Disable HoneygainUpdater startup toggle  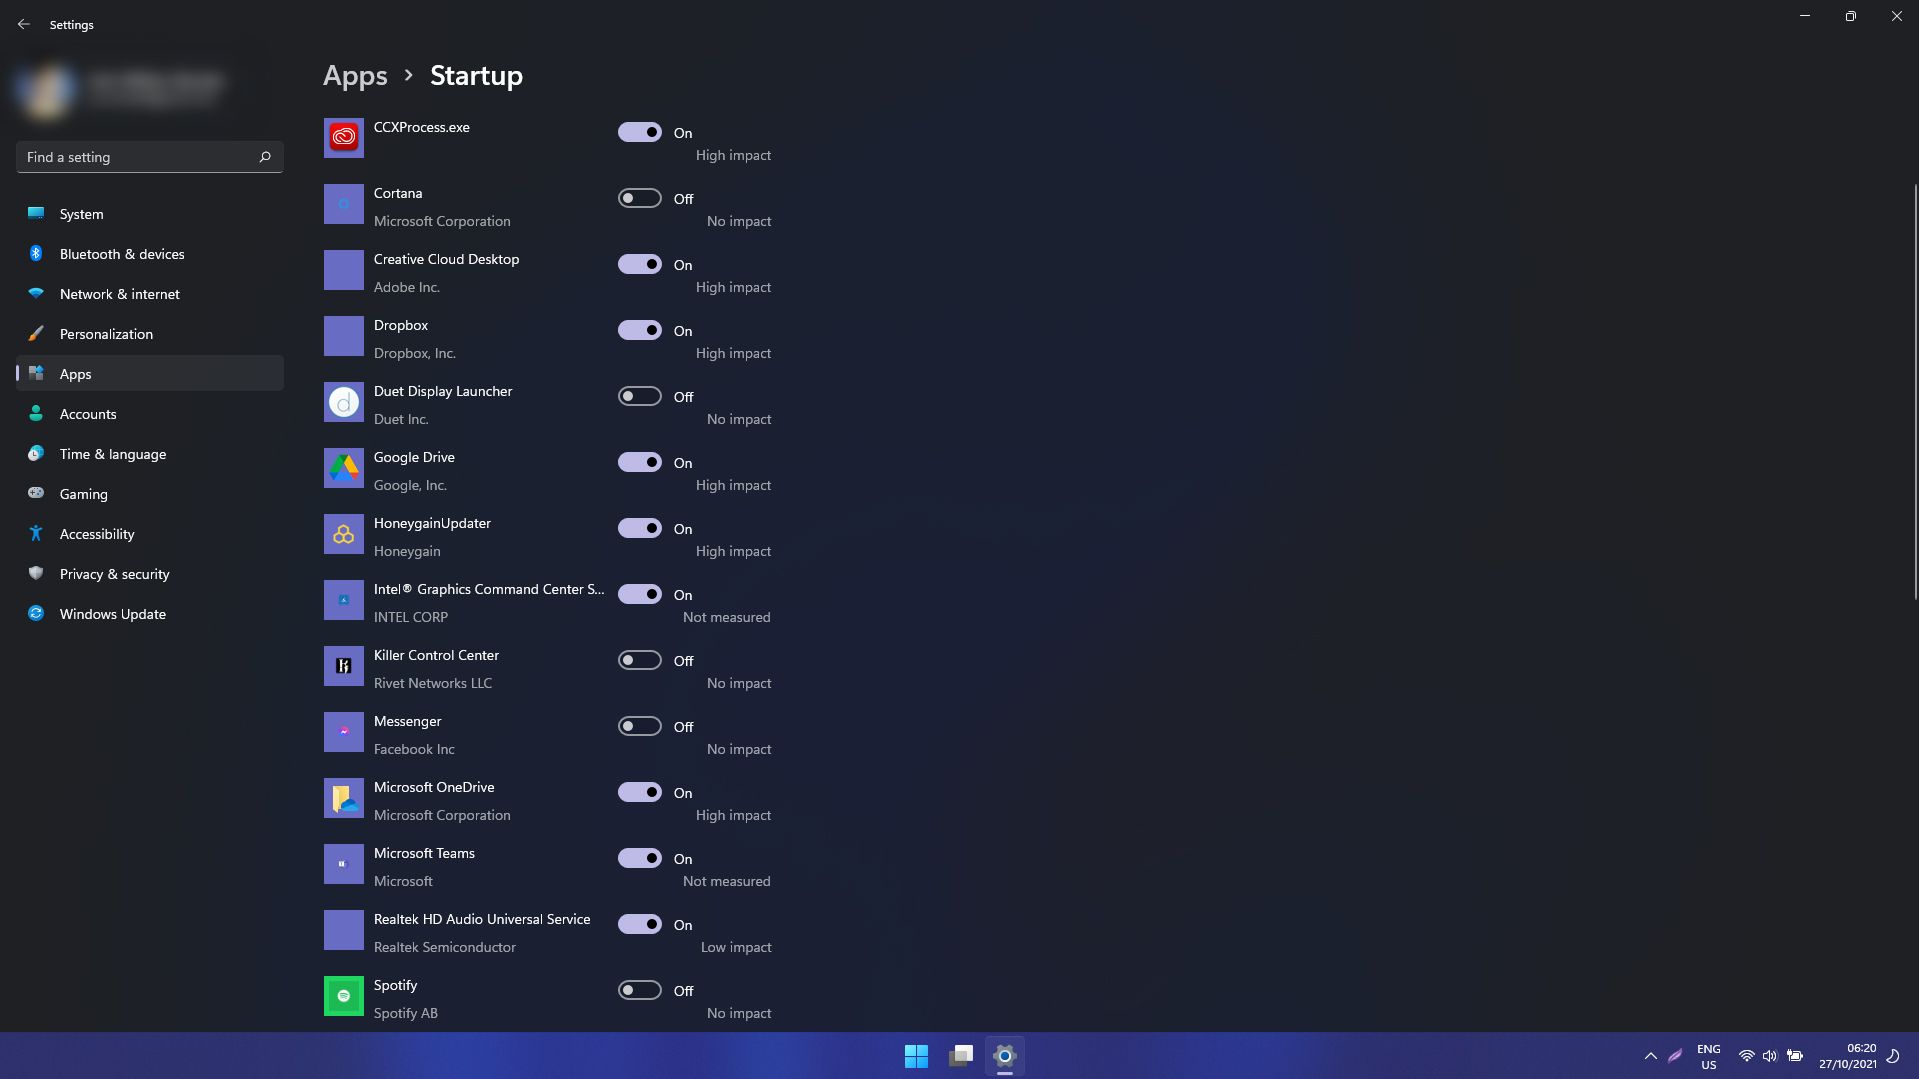(x=640, y=528)
